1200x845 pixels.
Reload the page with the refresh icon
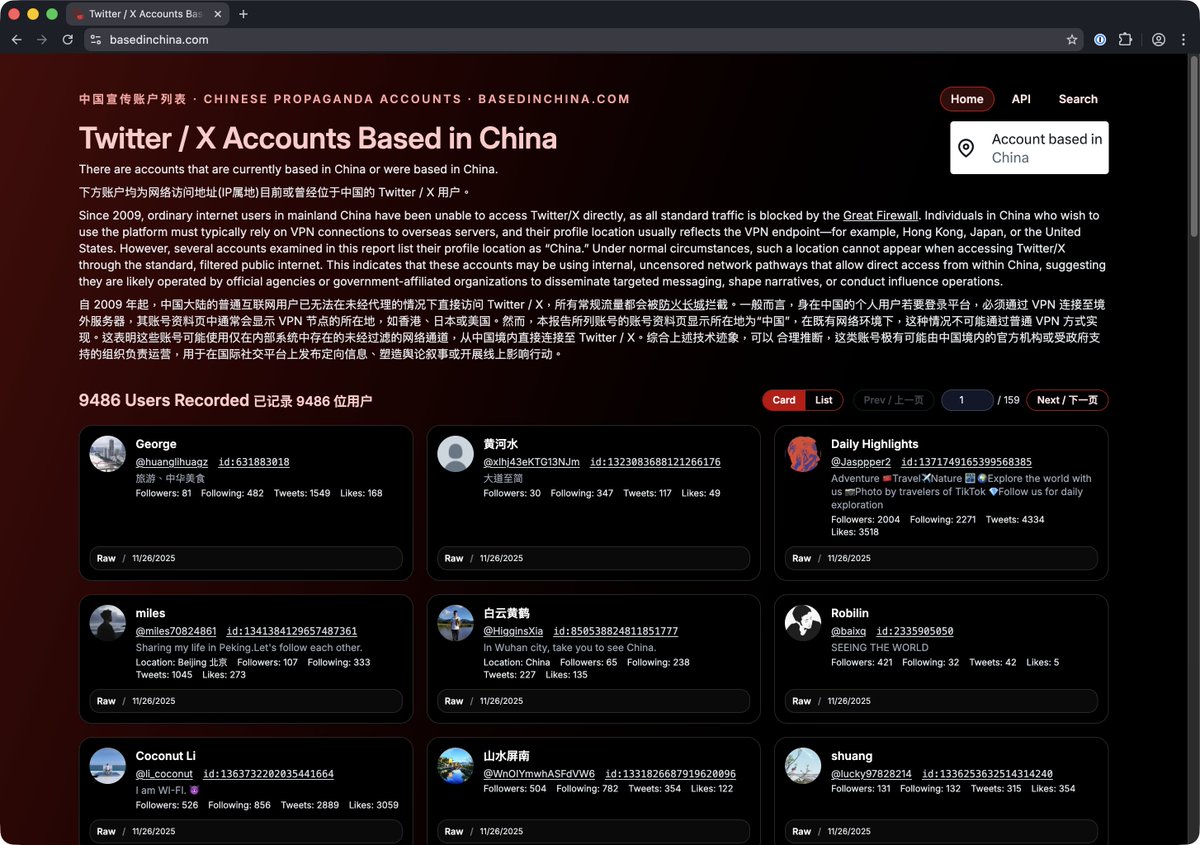tap(67, 39)
